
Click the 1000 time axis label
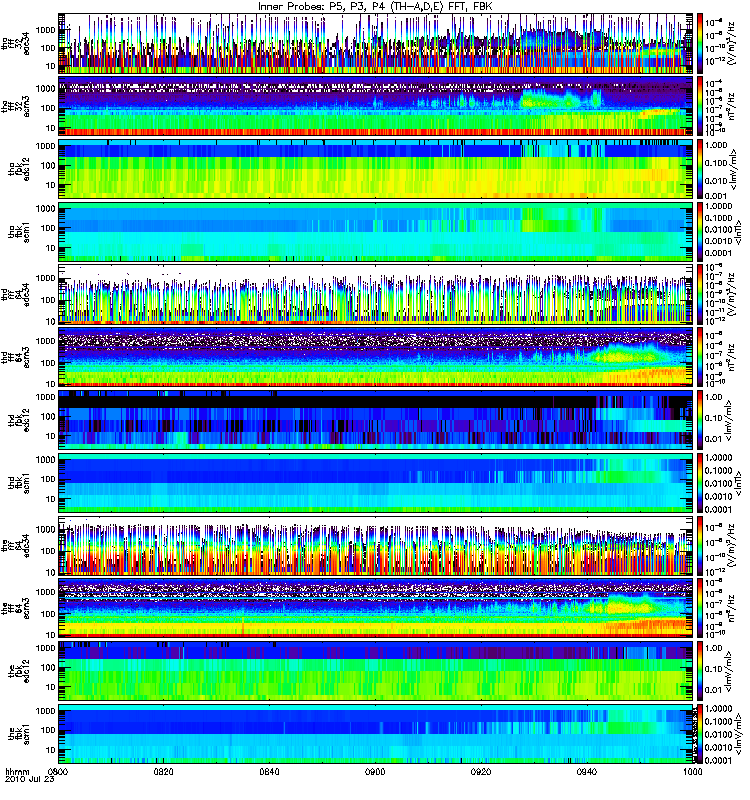(692, 771)
